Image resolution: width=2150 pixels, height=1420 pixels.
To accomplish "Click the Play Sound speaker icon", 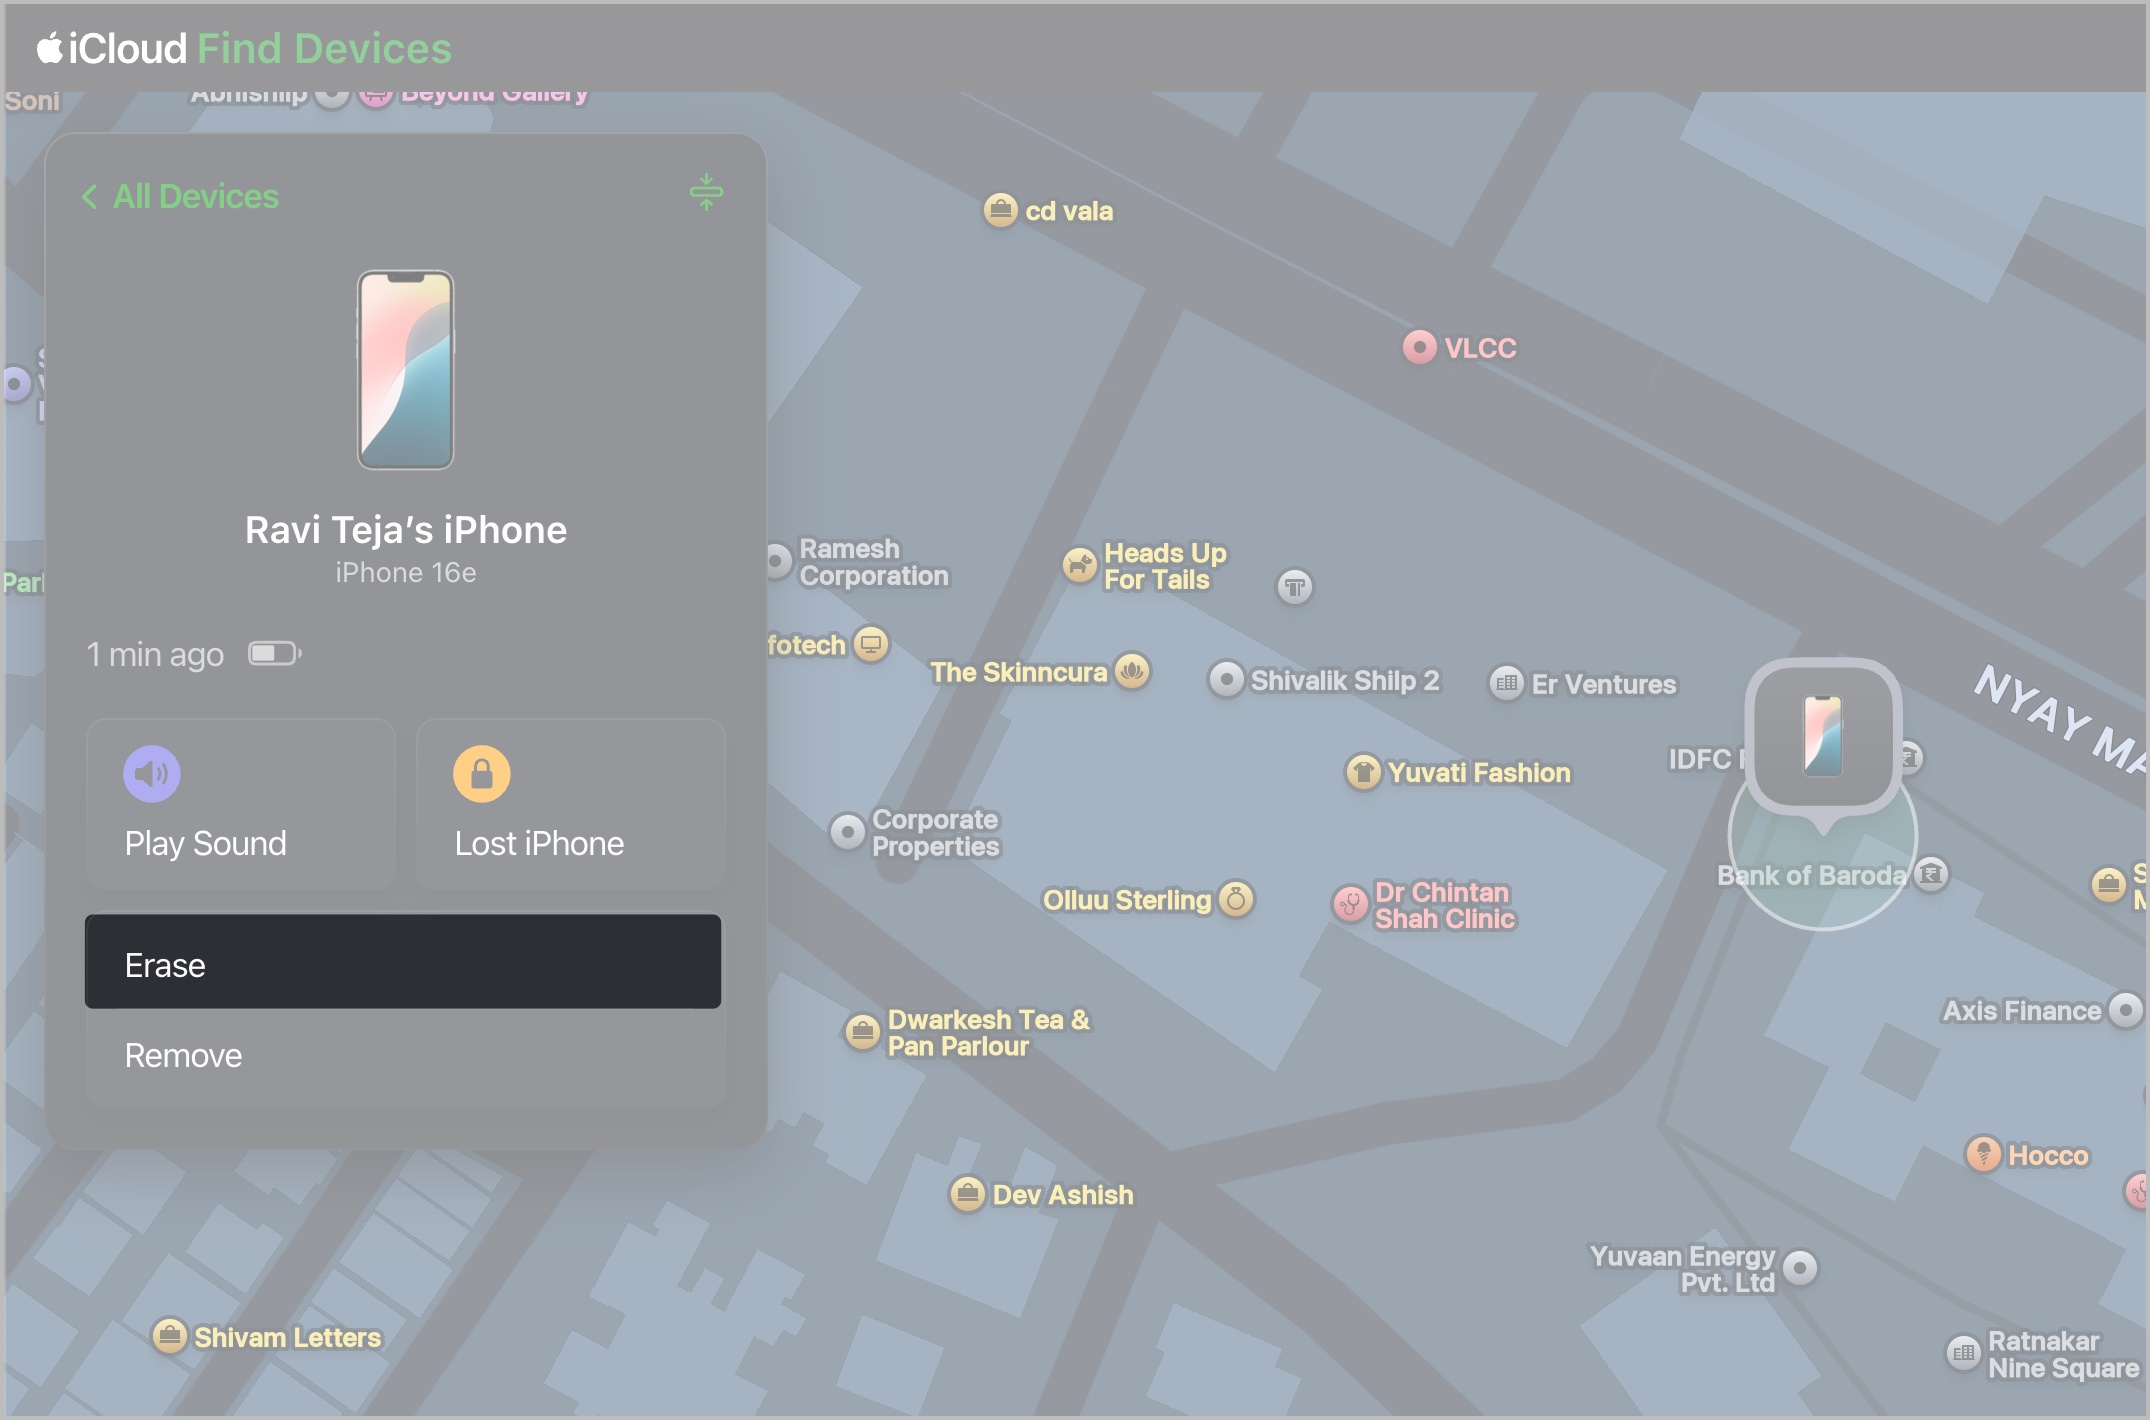I will coord(152,774).
